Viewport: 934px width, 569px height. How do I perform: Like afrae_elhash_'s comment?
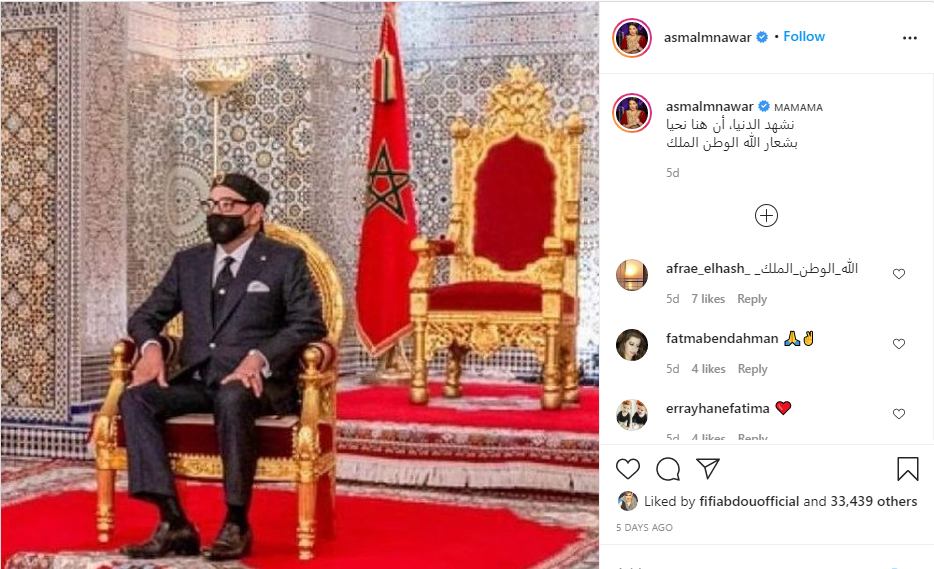[899, 273]
